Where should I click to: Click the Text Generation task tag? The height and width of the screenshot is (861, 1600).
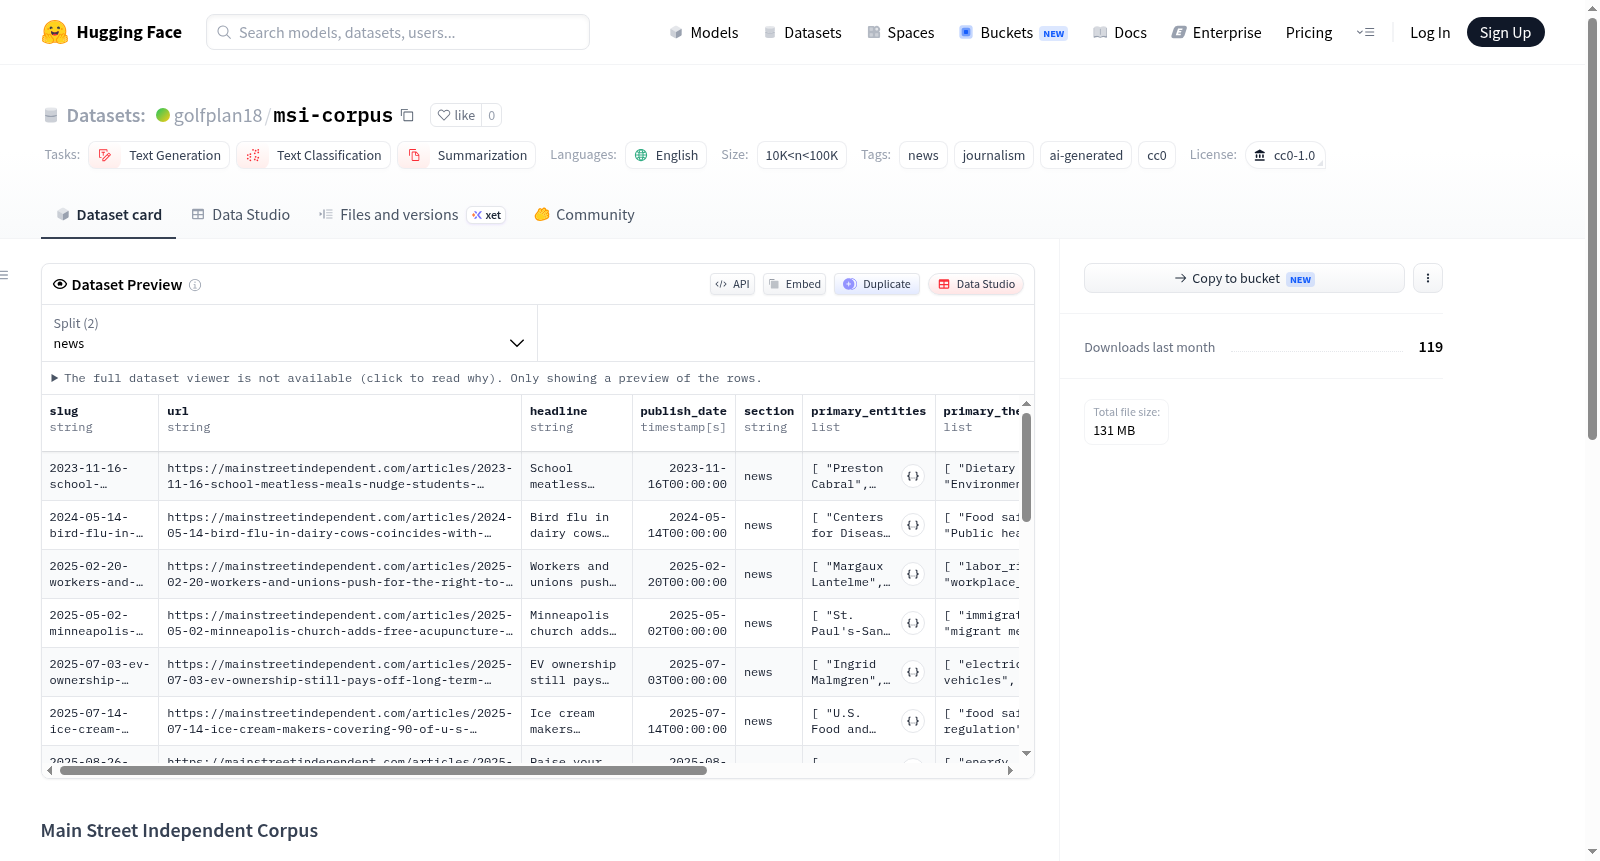coord(159,155)
